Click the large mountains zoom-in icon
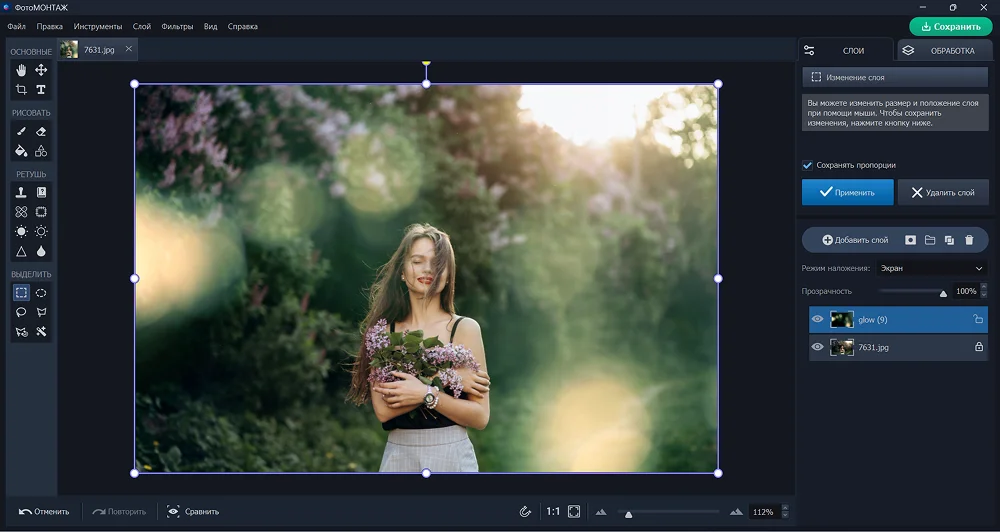 pos(736,512)
